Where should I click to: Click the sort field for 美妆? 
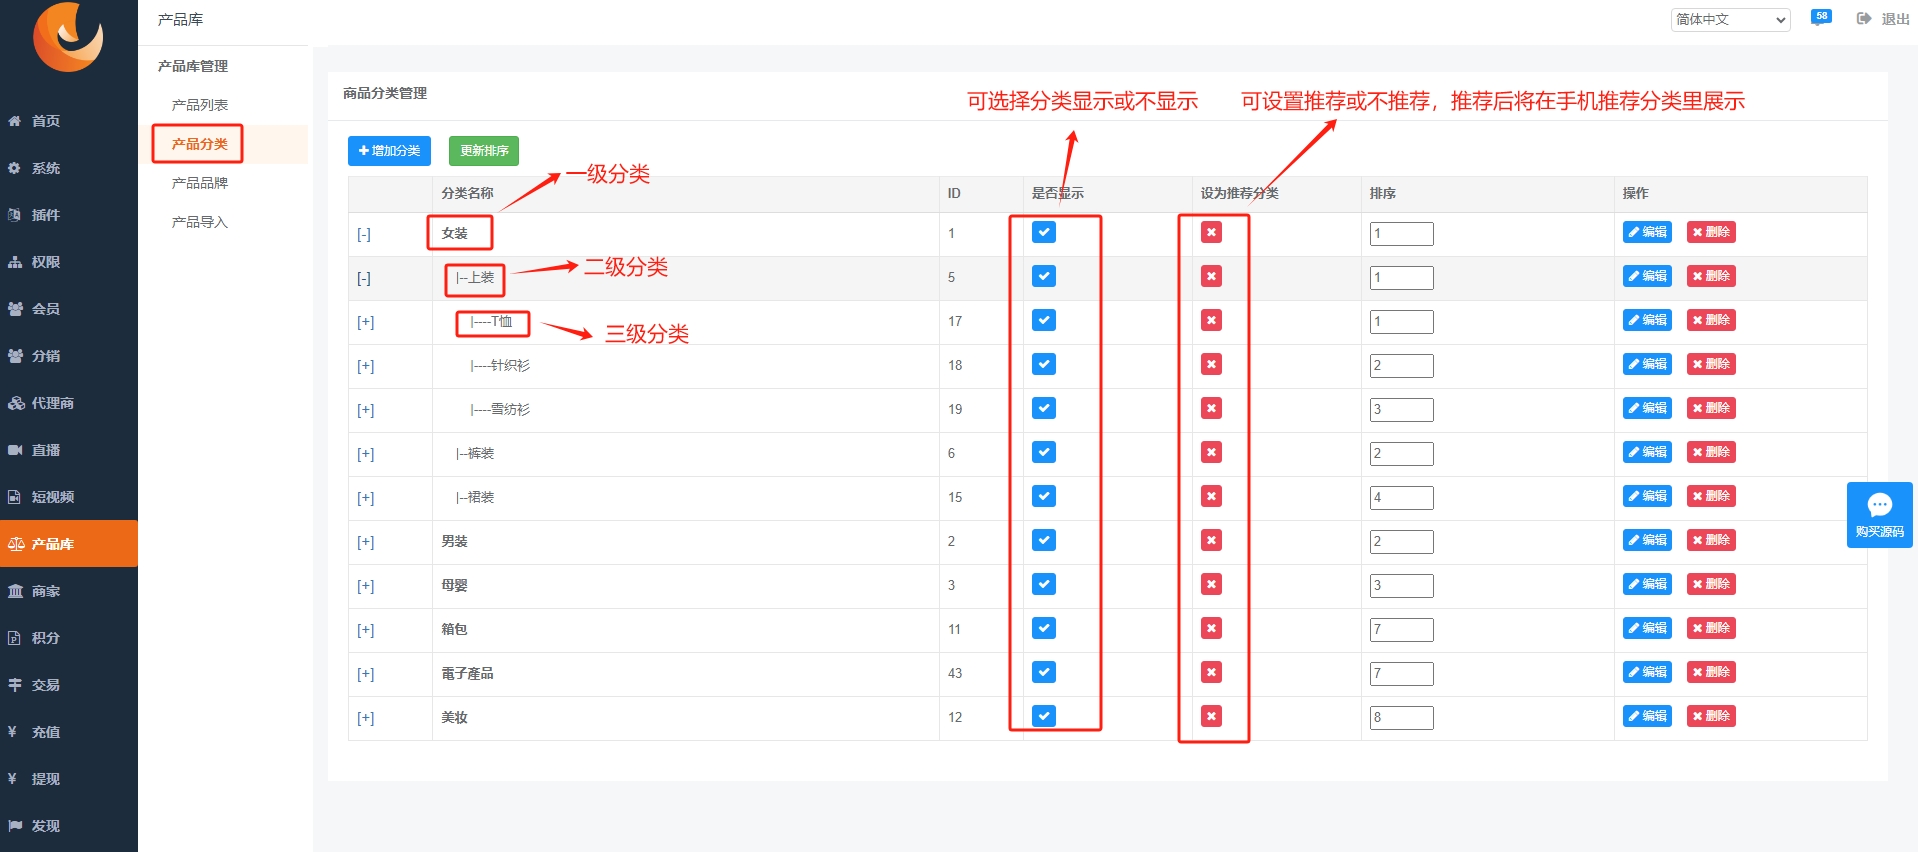pos(1401,718)
